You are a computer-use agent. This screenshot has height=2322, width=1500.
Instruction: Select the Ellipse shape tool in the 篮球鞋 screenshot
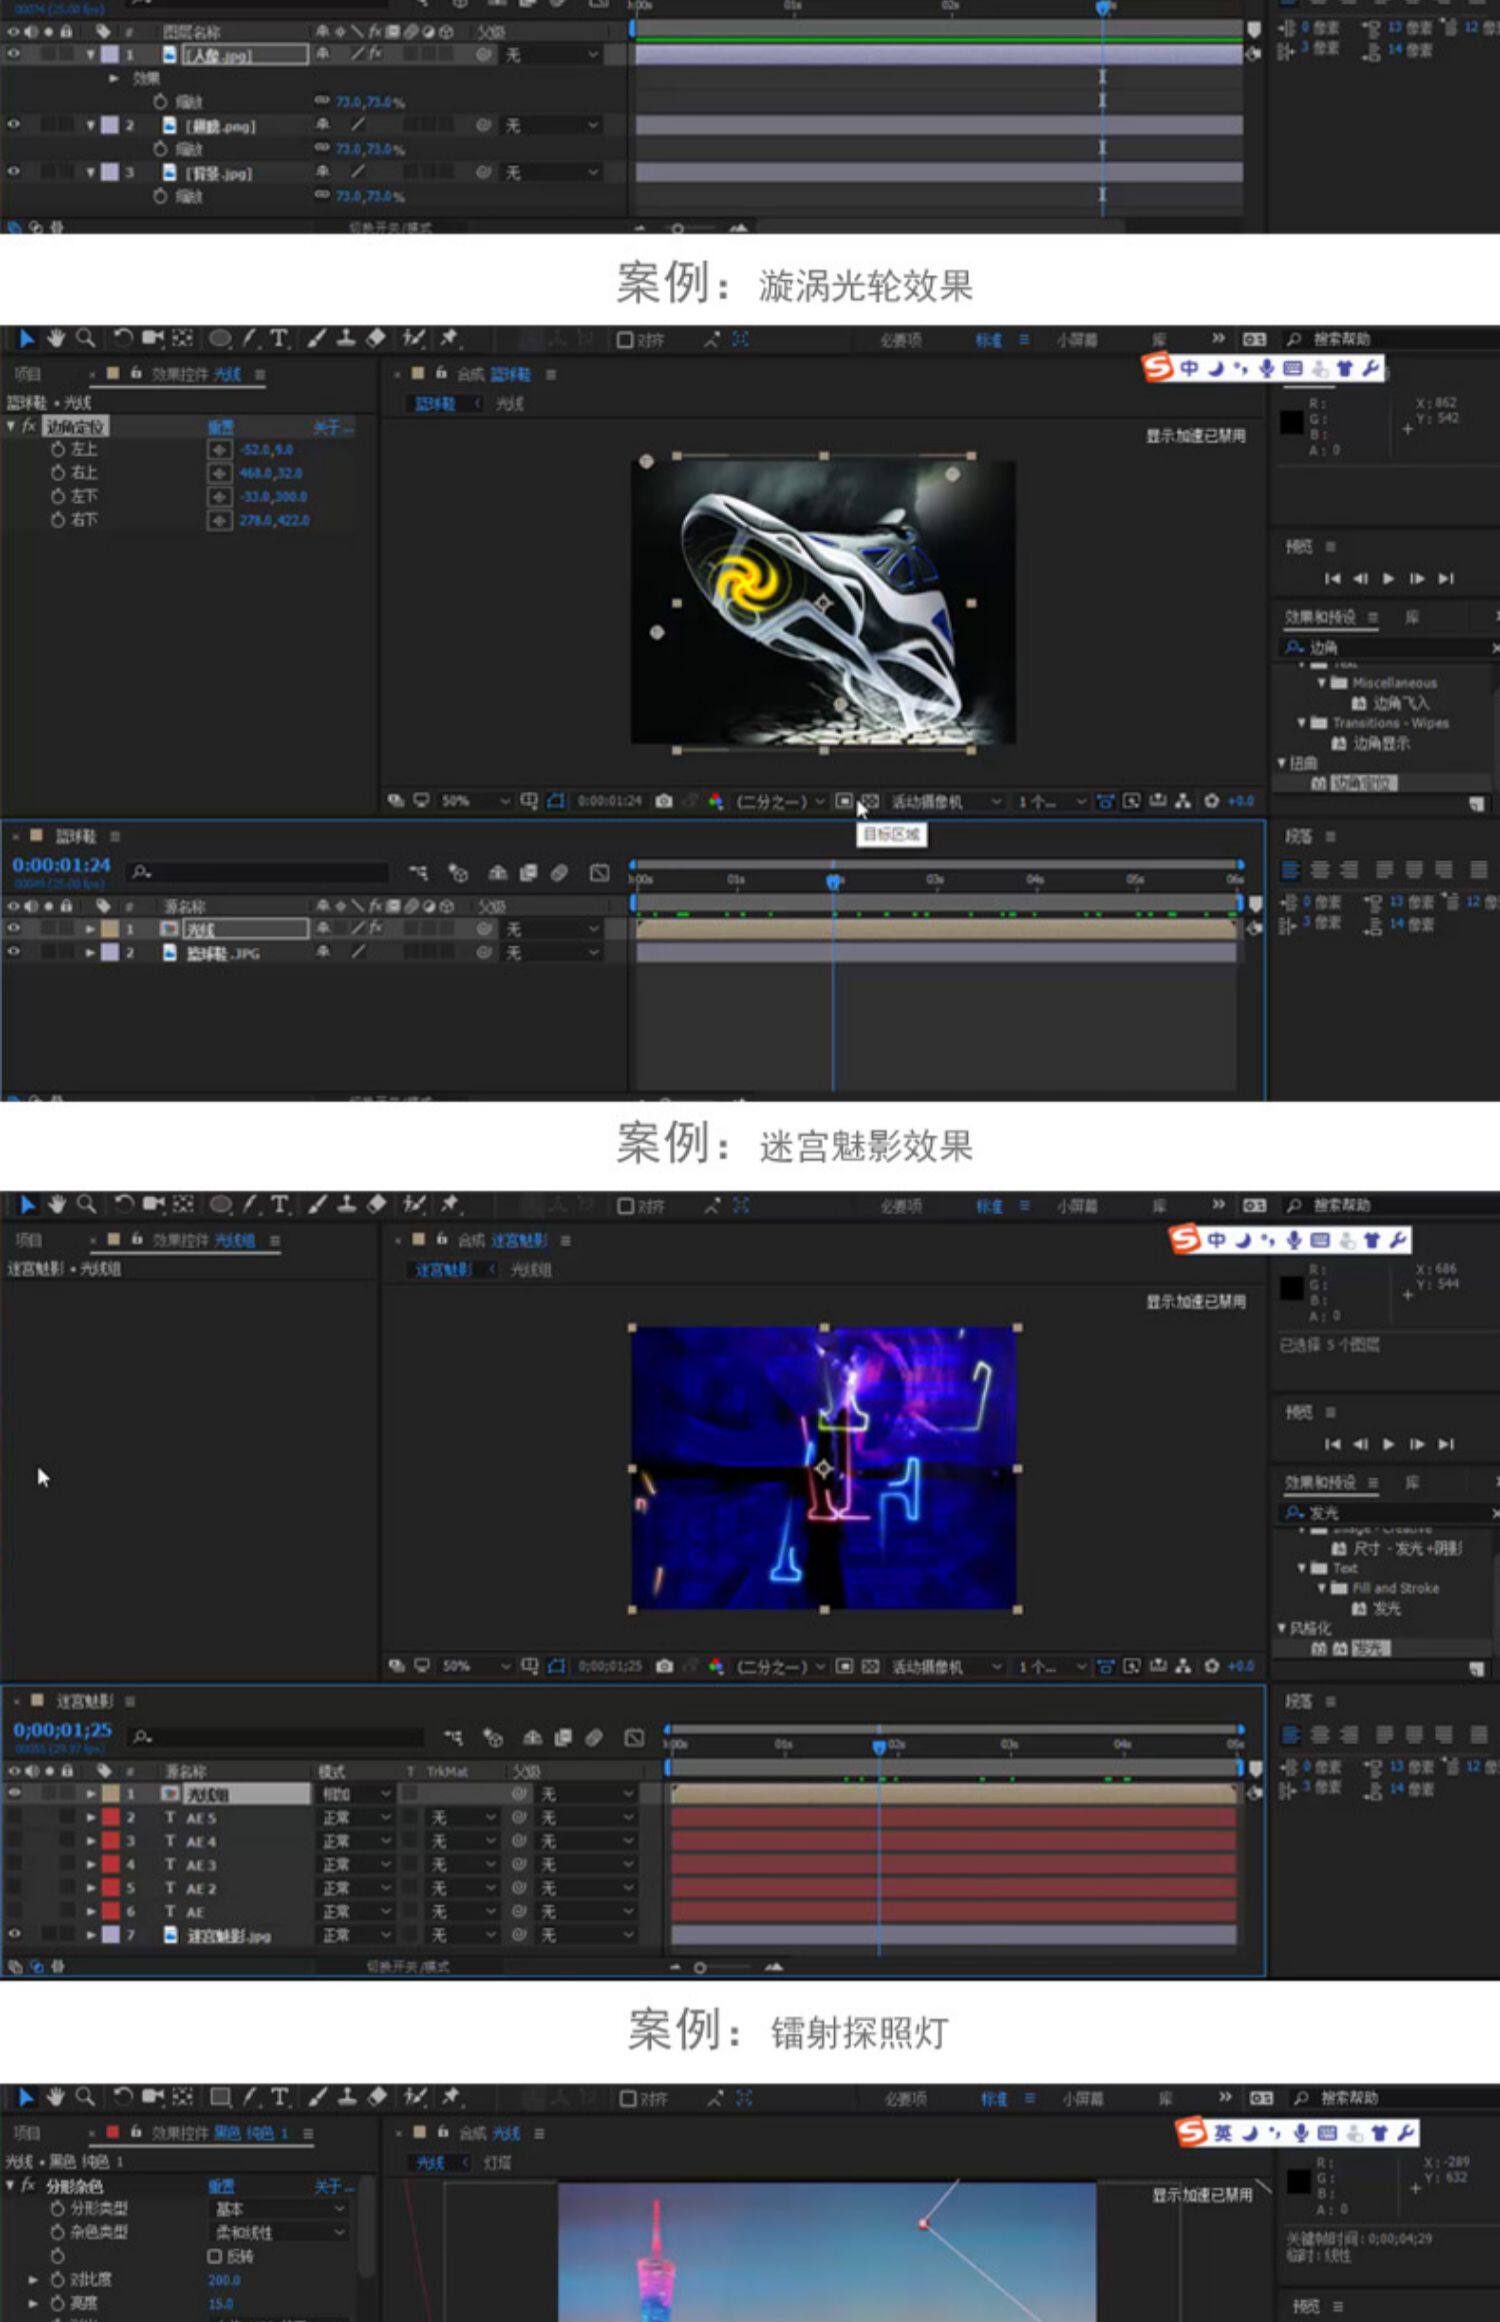[x=221, y=338]
